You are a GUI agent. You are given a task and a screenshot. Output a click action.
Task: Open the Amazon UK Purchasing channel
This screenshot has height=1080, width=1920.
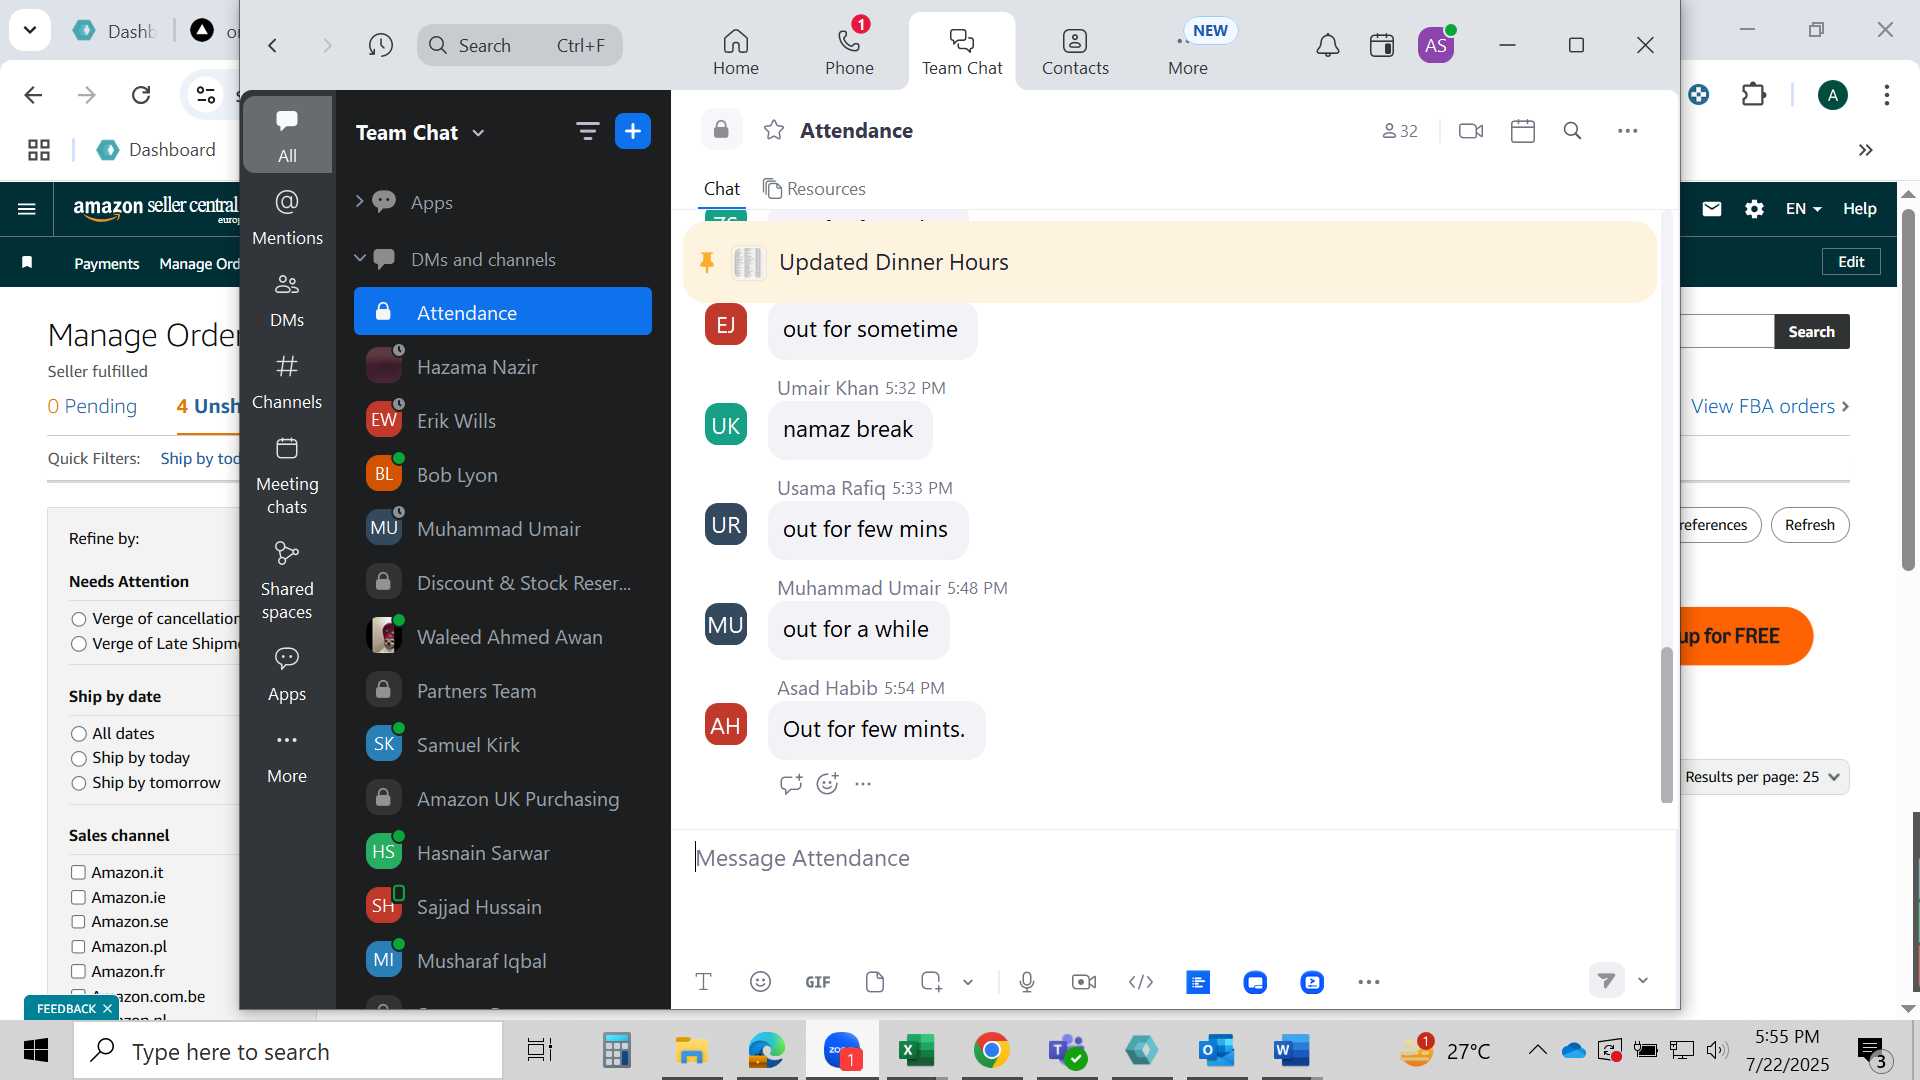tap(503, 799)
